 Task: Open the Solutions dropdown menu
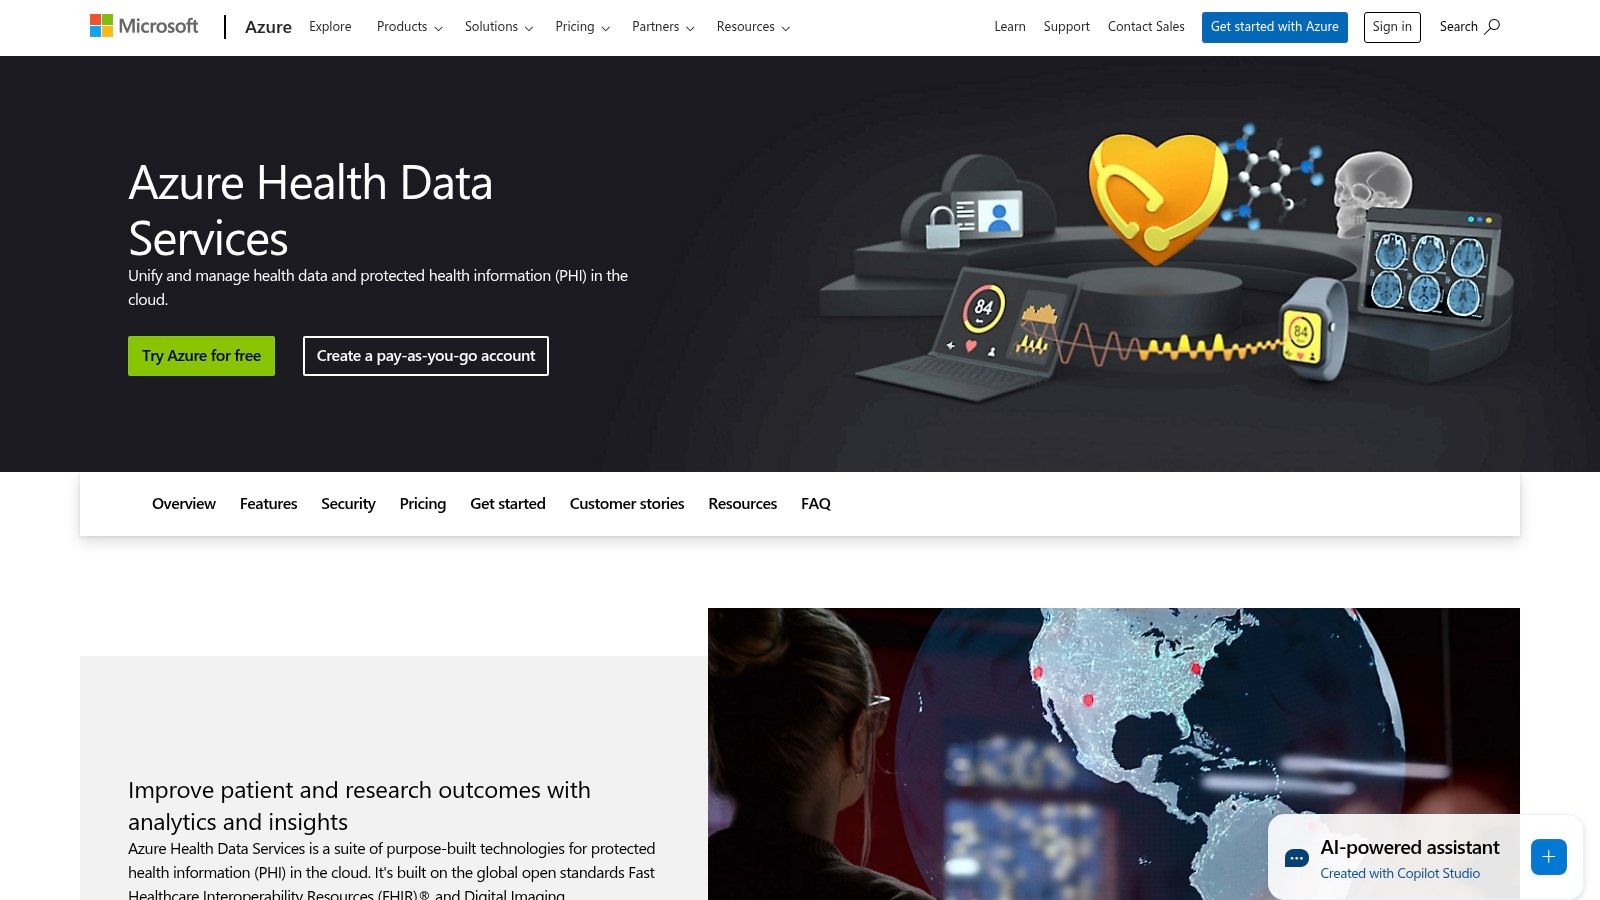point(499,27)
